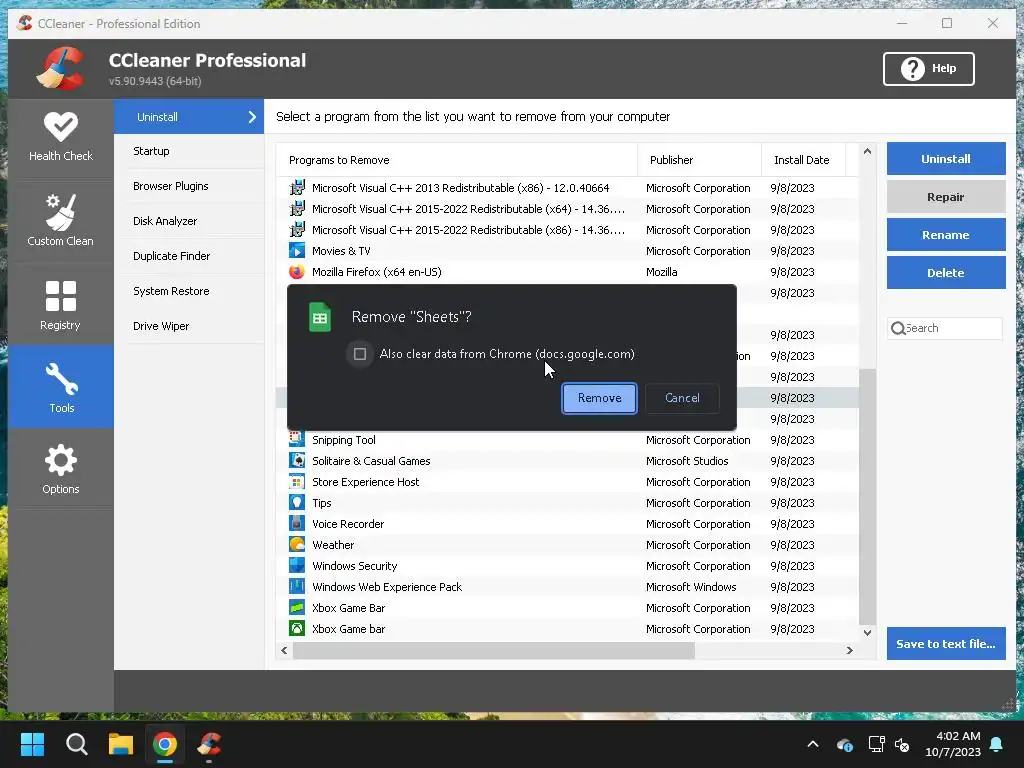This screenshot has height=768, width=1024.
Task: Open the Duplicate Finder tab
Action: [189, 256]
